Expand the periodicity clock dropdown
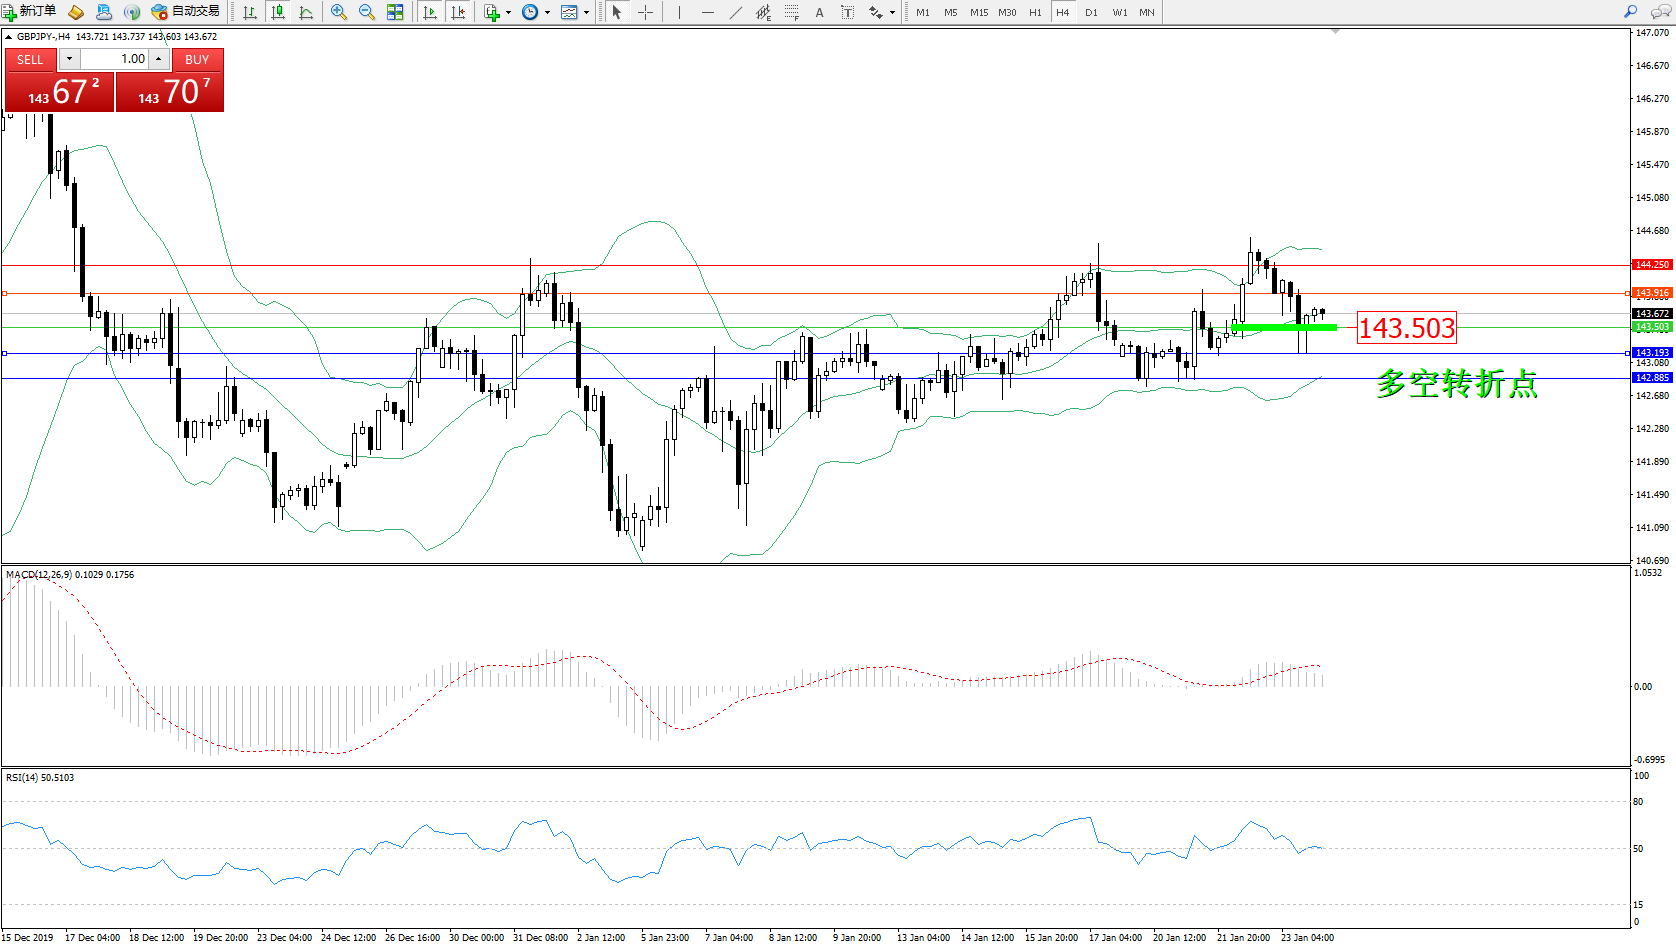1676x947 pixels. 547,13
